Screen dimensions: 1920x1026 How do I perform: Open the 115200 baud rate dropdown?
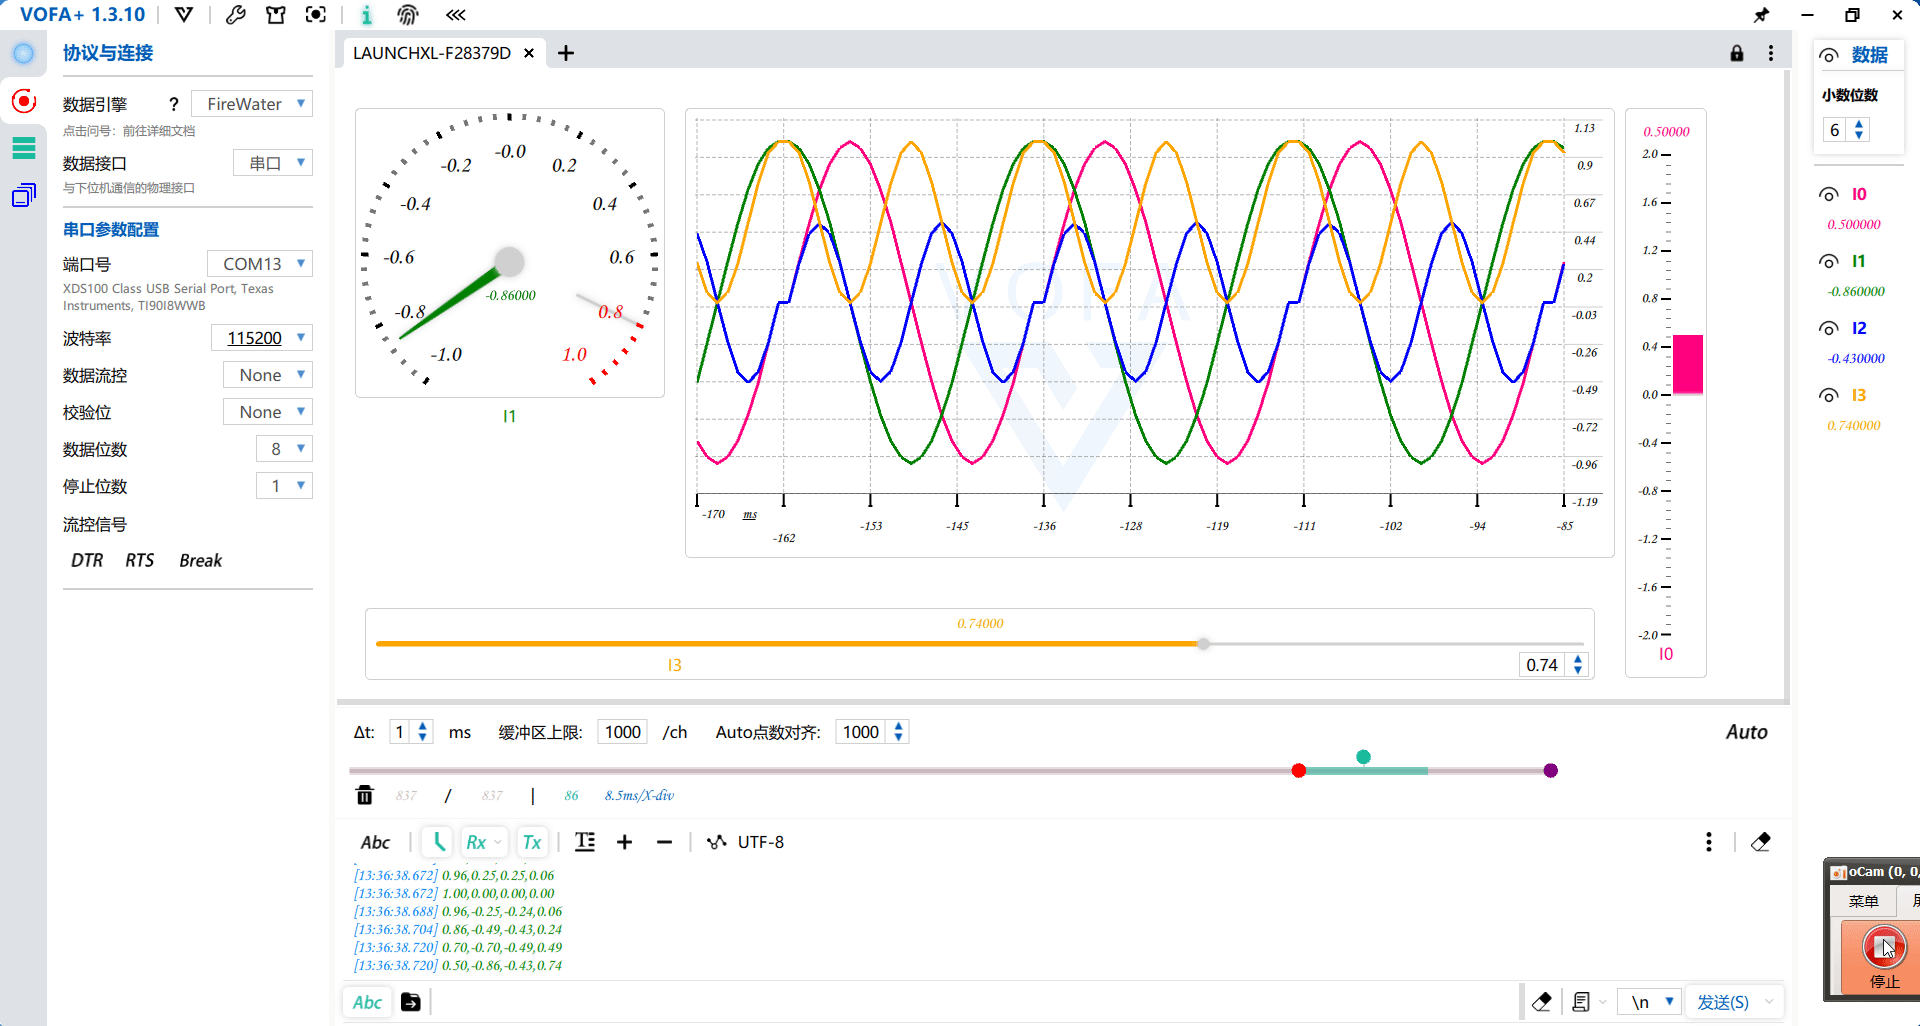click(x=262, y=338)
